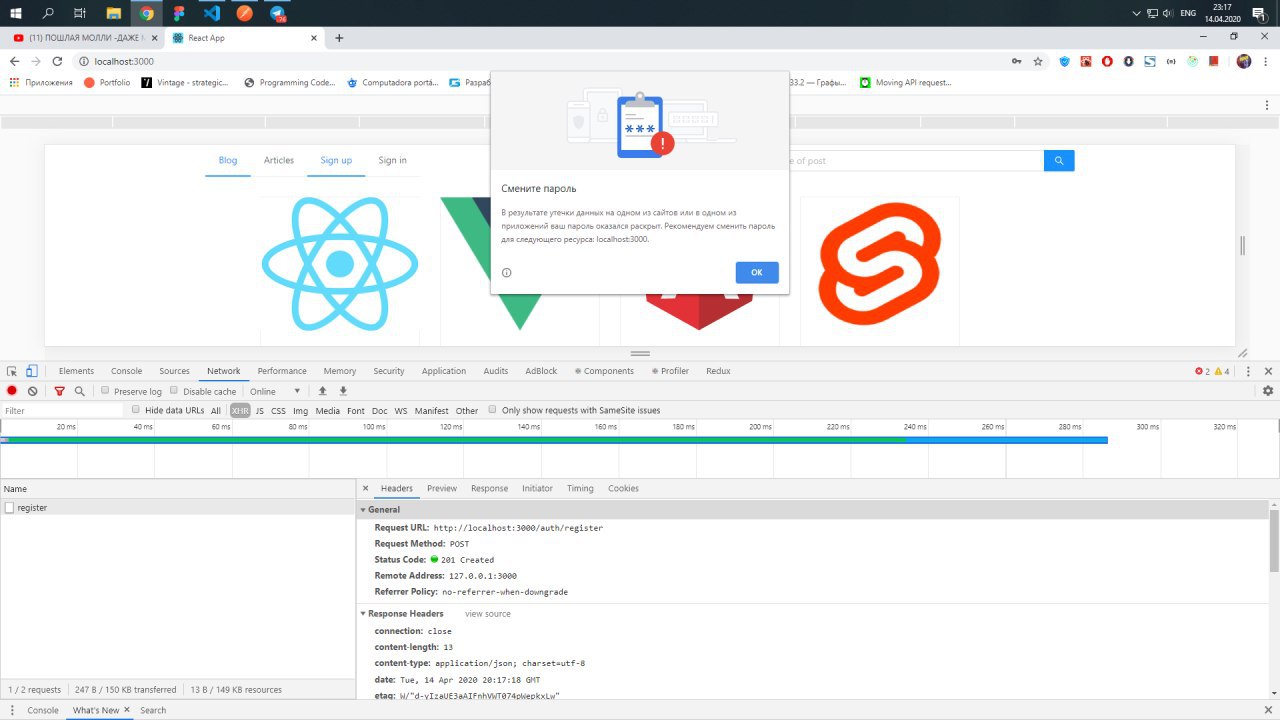Check Only show requests with SameSite issues

[492, 410]
